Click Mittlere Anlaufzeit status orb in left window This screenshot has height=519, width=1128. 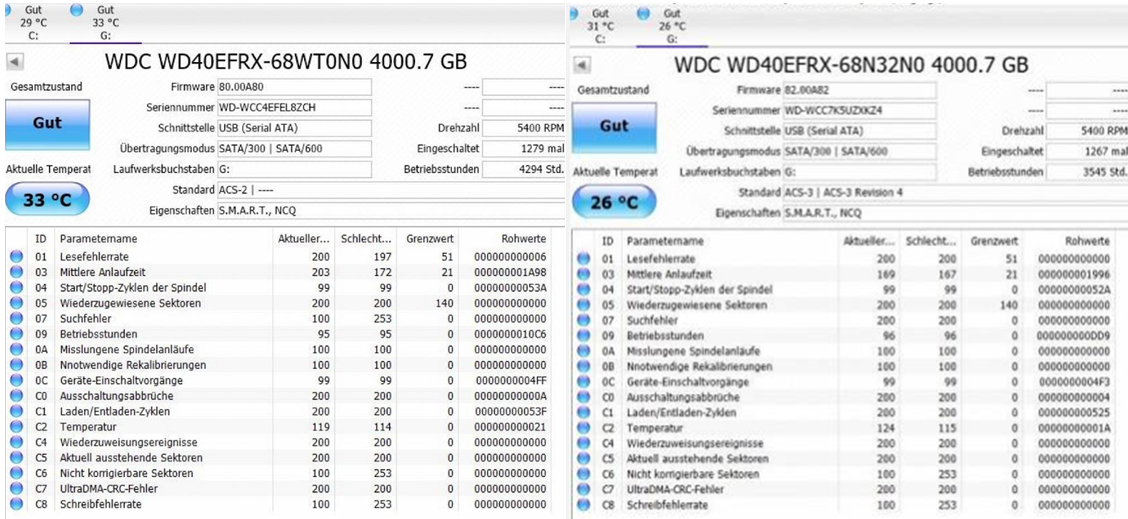[x=16, y=272]
